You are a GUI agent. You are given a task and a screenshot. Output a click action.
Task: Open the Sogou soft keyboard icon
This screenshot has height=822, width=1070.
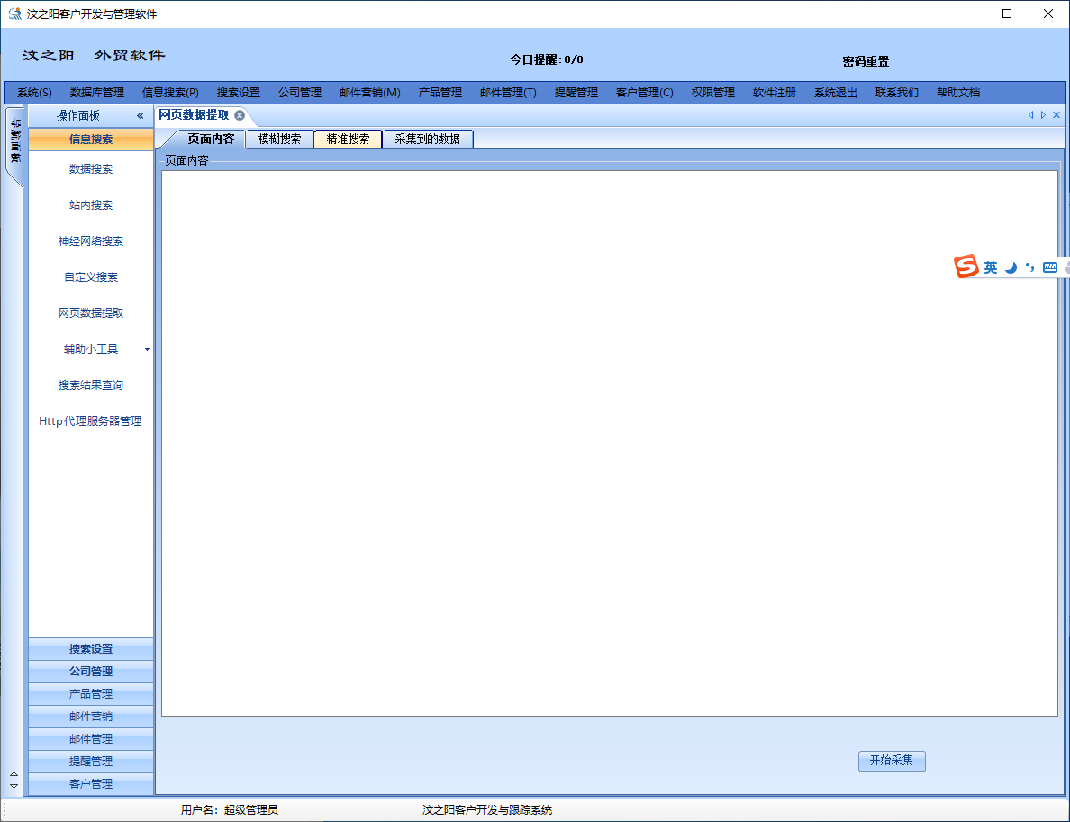[x=1050, y=268]
